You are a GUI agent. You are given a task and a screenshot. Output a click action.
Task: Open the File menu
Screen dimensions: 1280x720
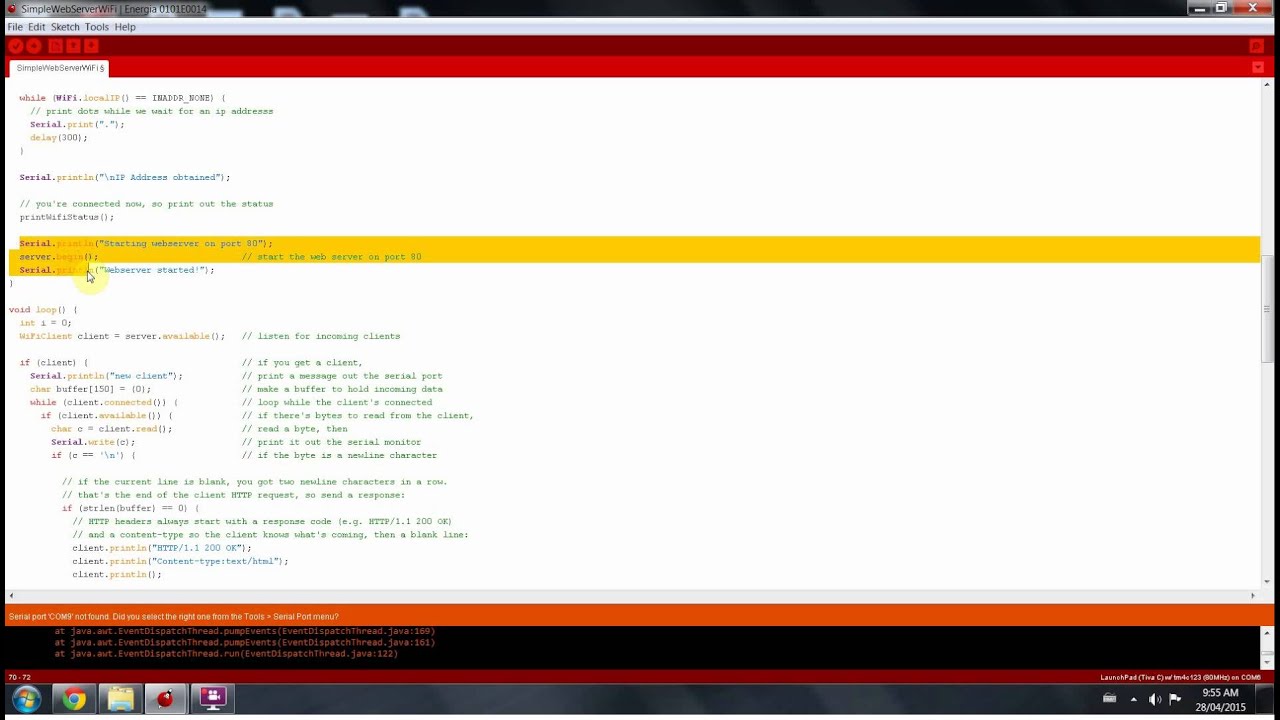[15, 27]
